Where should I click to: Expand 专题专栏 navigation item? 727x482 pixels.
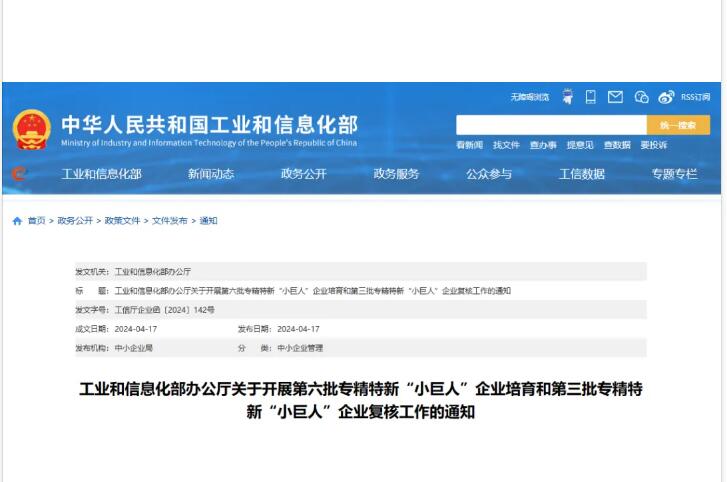click(674, 174)
